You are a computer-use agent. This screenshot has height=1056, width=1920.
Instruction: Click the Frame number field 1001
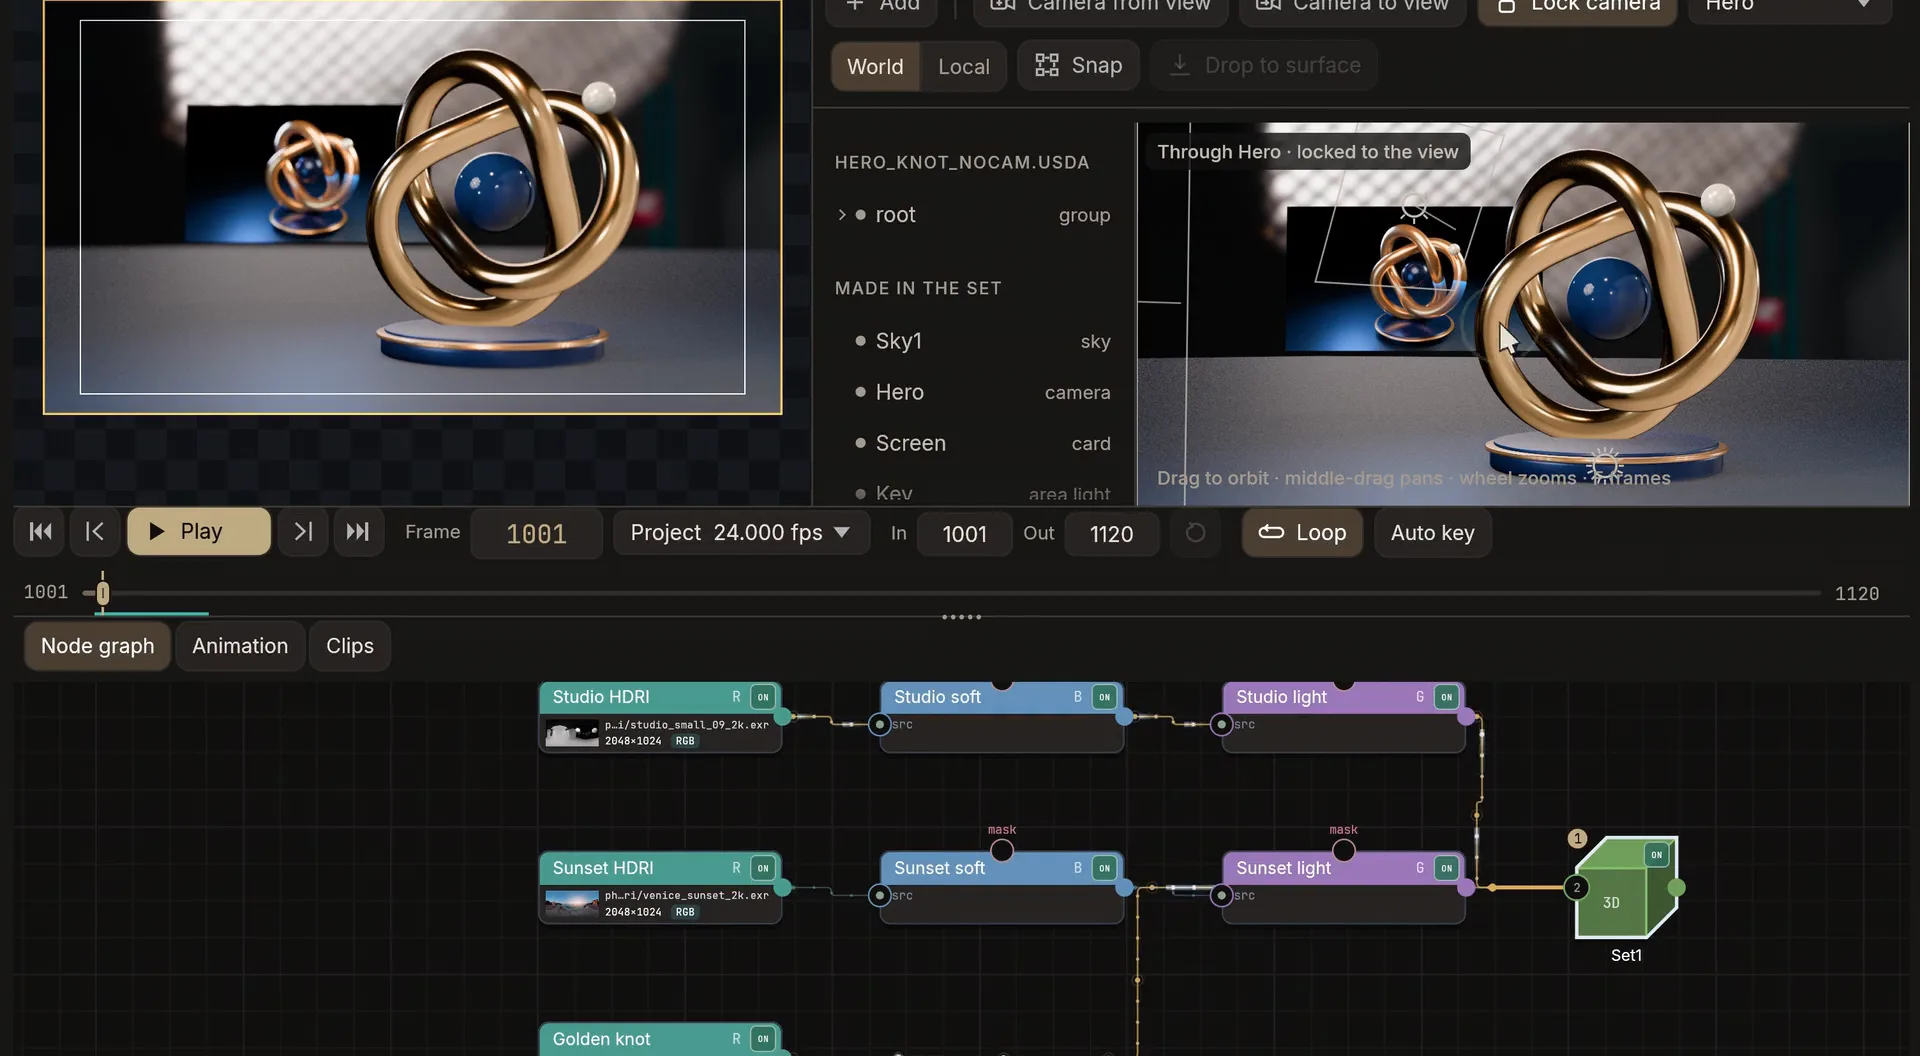pos(536,534)
